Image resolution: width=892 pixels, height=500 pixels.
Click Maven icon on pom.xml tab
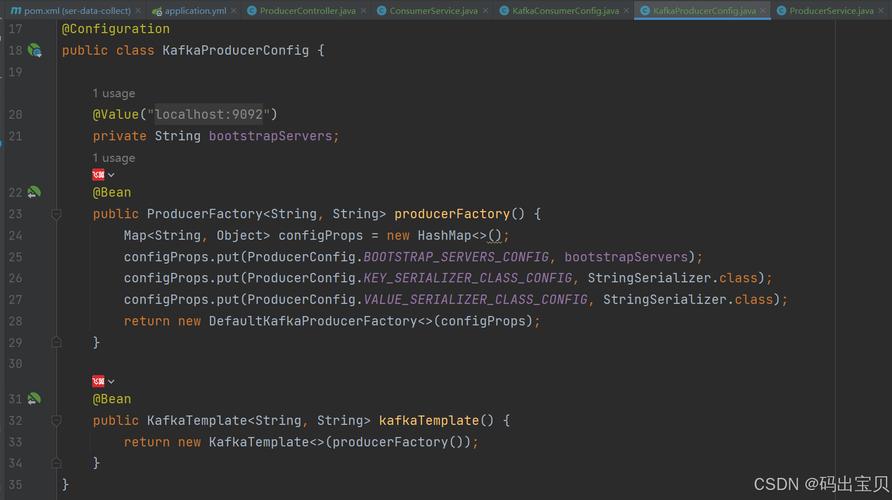[15, 11]
